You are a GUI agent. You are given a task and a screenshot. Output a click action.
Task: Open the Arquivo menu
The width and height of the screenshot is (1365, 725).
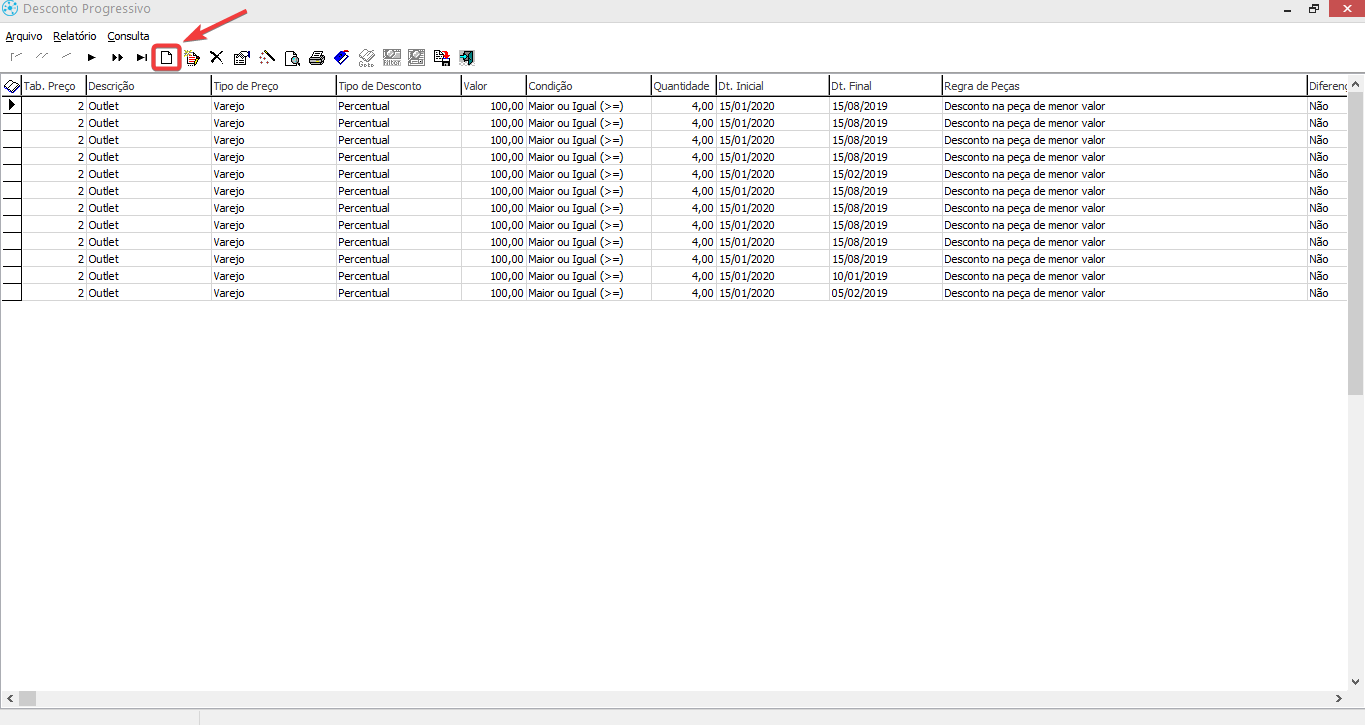pos(24,36)
